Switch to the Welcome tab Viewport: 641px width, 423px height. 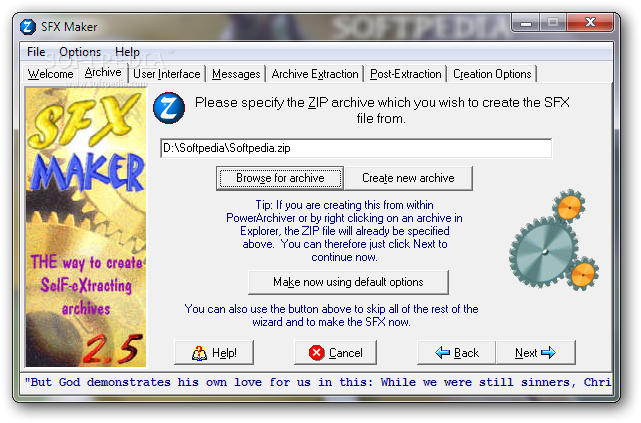50,74
